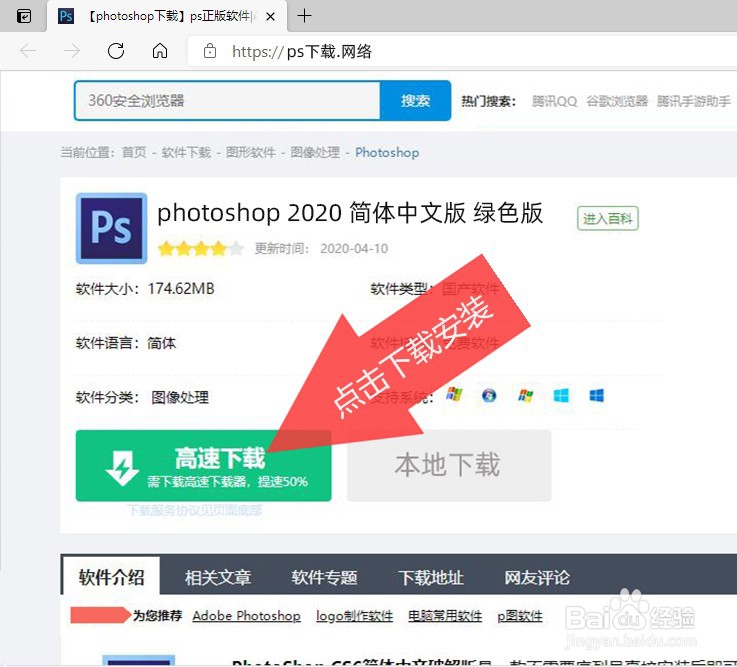Switch to 软件介绍 tab

pos(111,577)
